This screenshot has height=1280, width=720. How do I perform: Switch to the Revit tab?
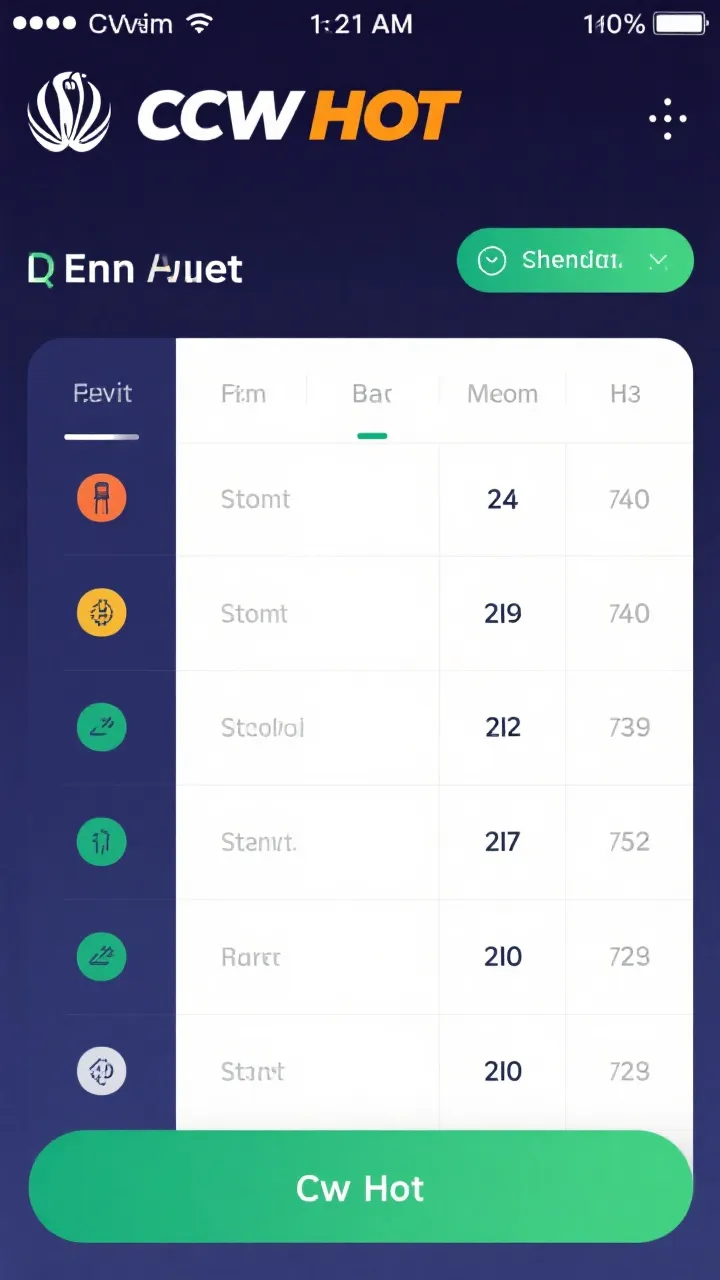tap(102, 394)
